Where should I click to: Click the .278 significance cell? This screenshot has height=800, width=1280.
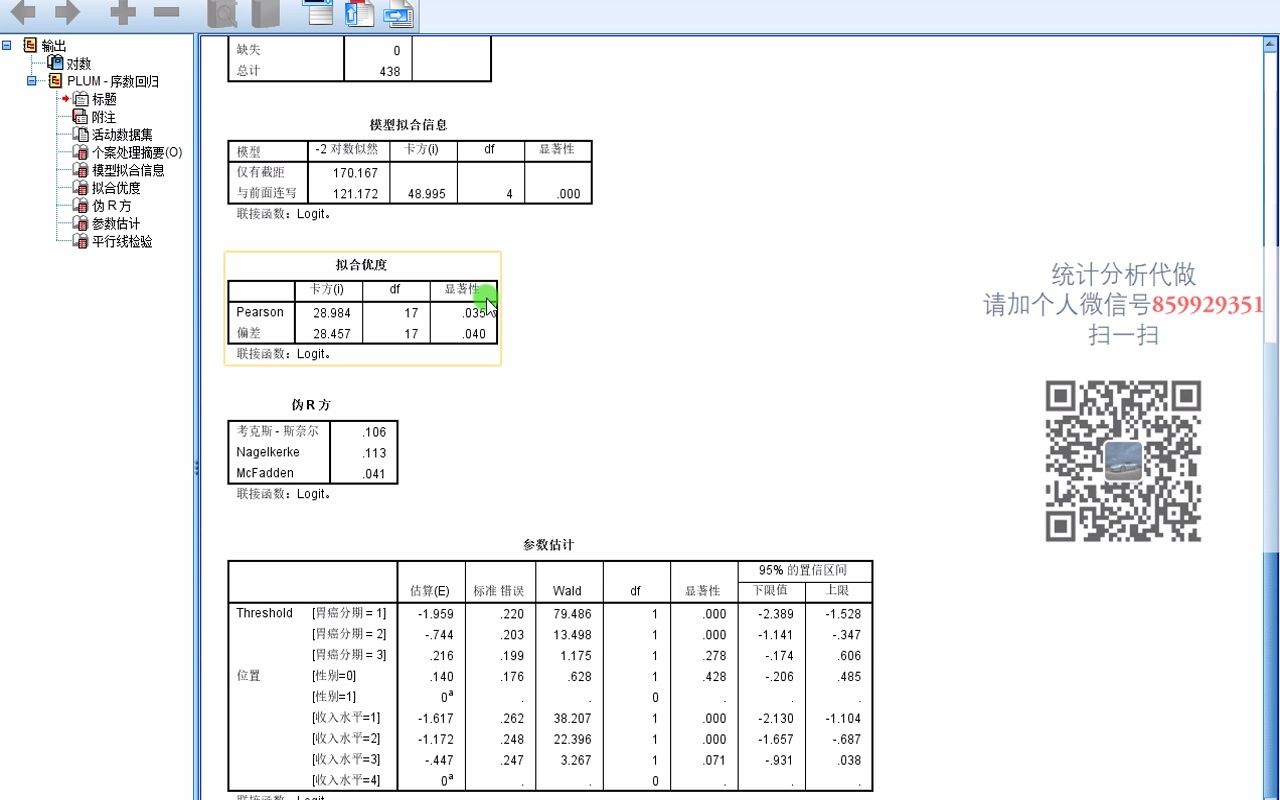[714, 656]
